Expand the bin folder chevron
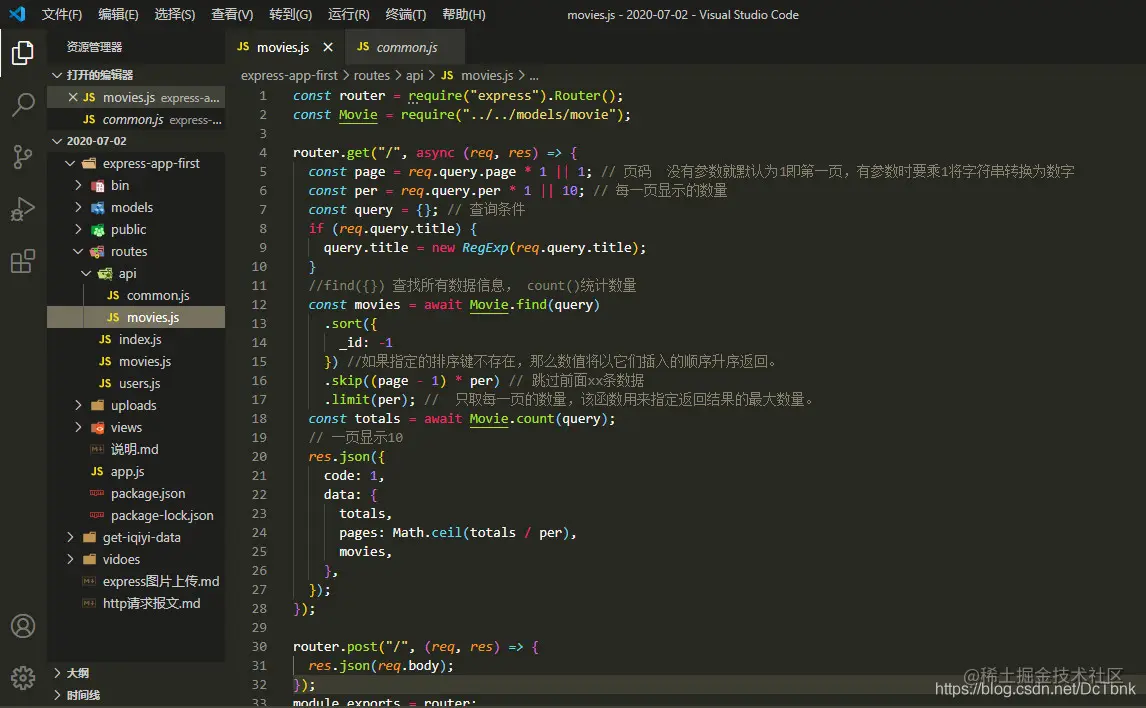 coord(78,186)
